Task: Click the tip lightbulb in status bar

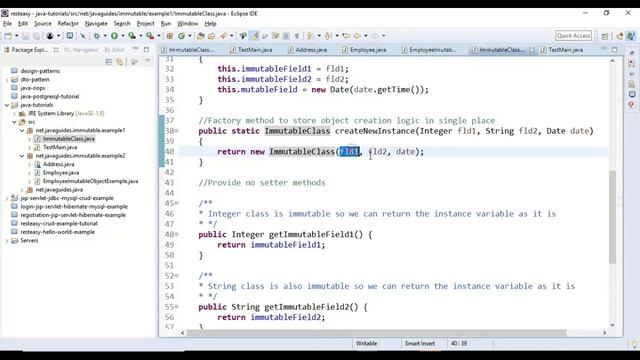Action: pos(634,344)
